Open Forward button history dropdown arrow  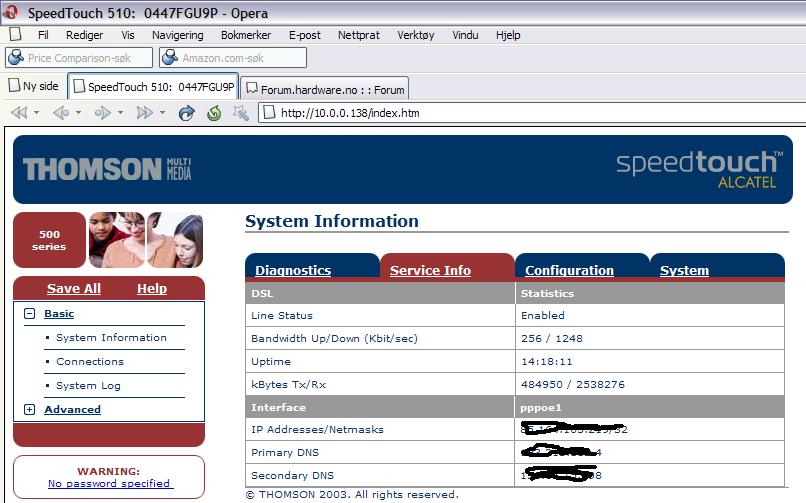click(x=120, y=113)
